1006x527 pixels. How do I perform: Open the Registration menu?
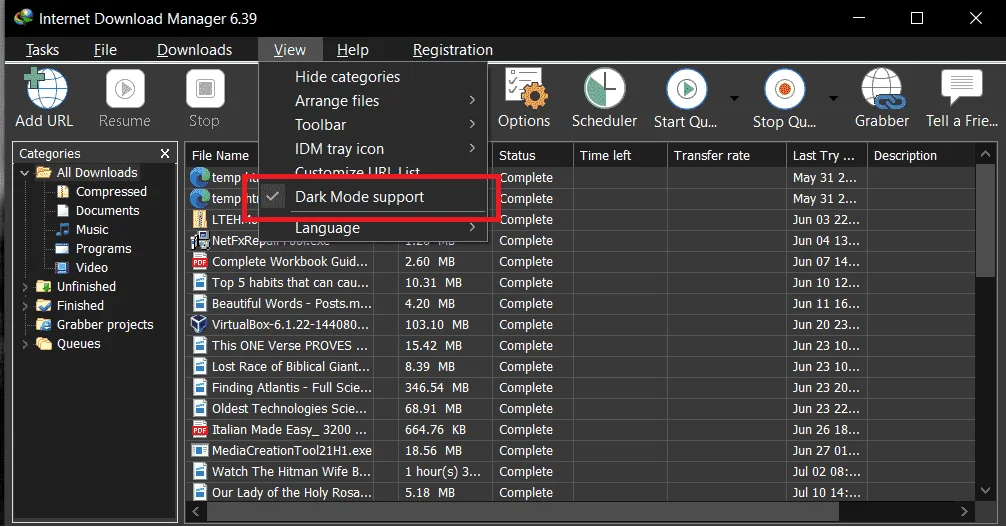tap(453, 50)
